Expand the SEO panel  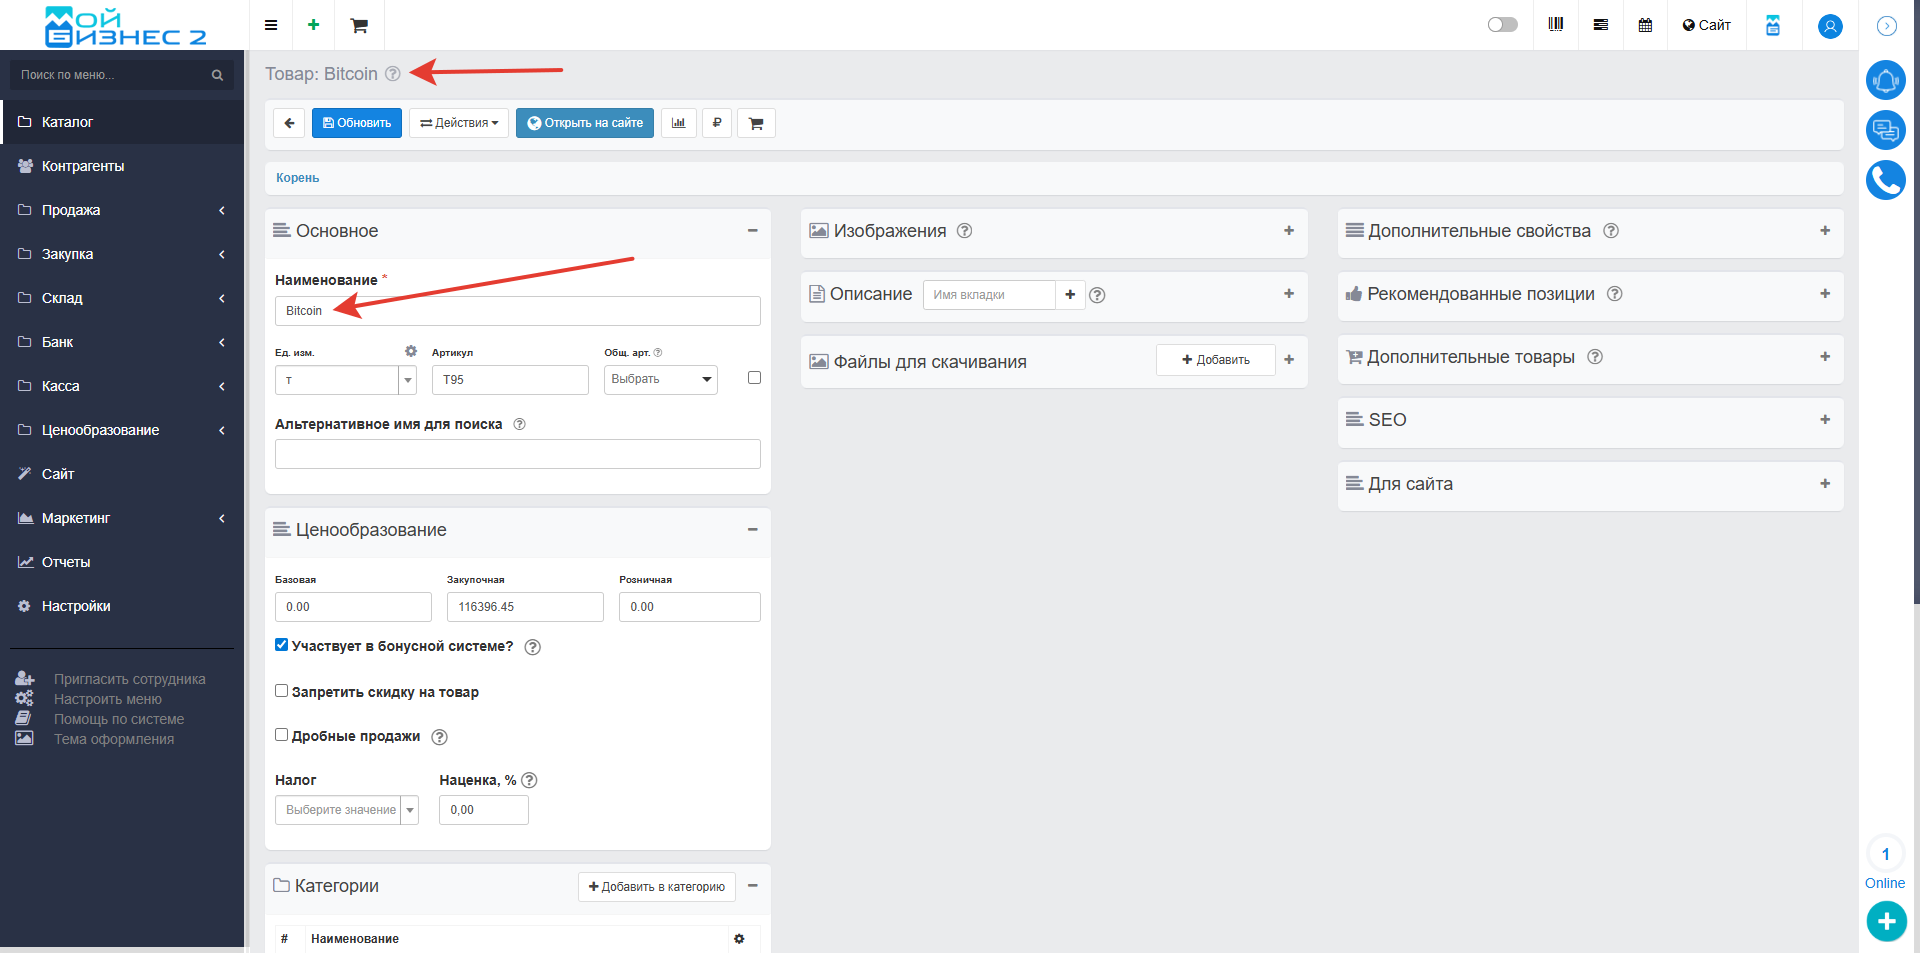[1825, 420]
